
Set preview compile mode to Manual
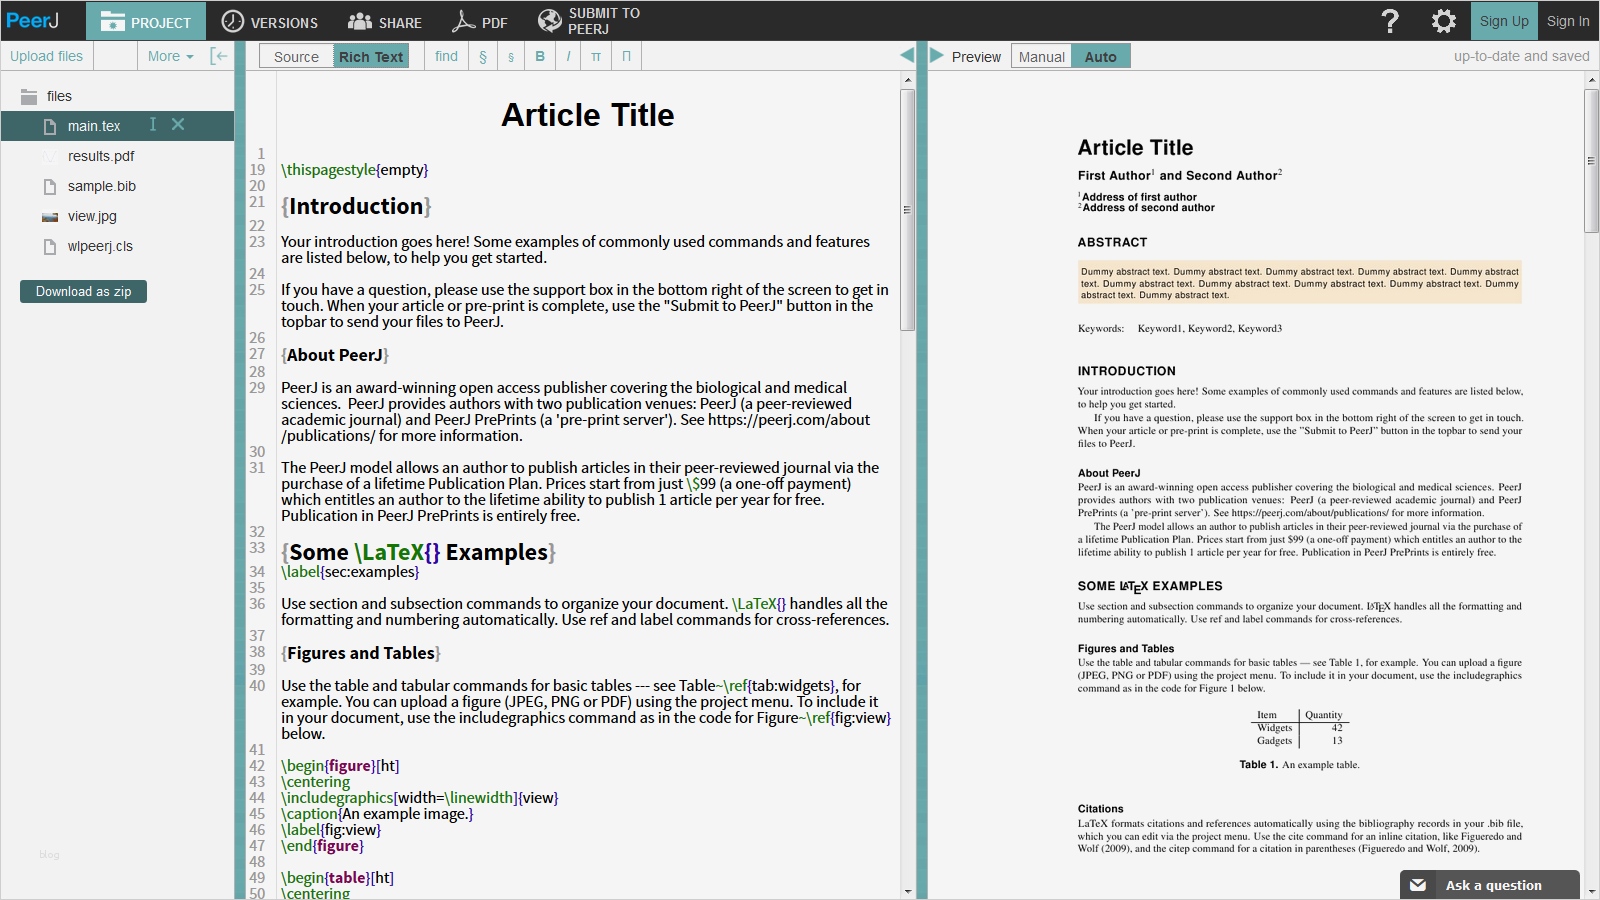coord(1042,57)
